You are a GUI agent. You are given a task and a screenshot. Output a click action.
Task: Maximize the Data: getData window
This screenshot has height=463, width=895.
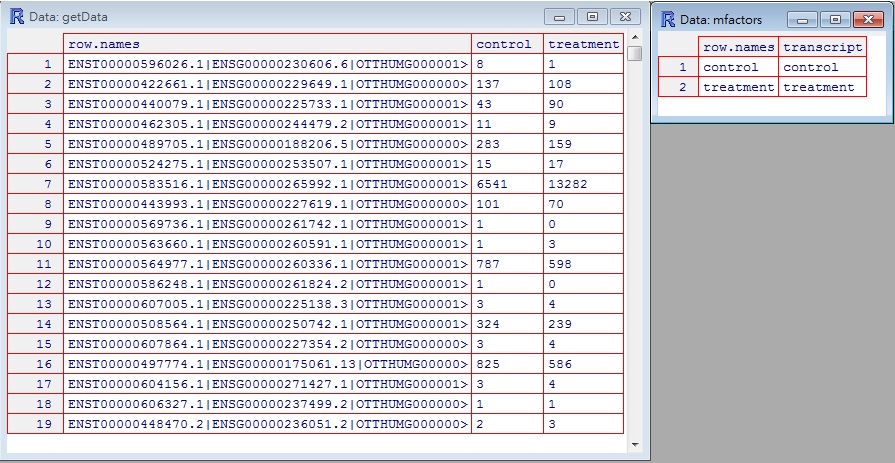(591, 17)
